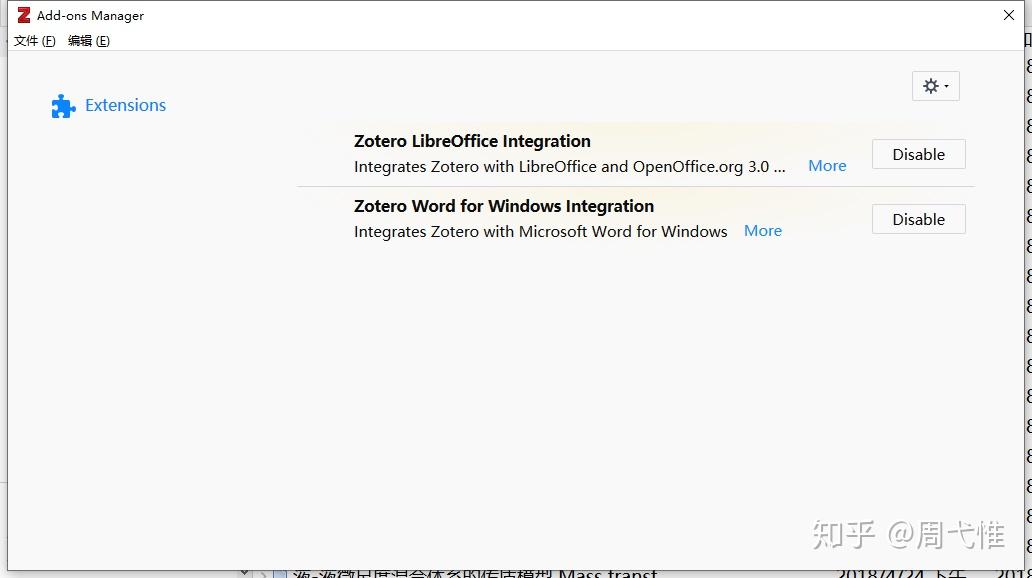Disable Zotero LibreOffice Integration
Screen dimensions: 1032x578
(x=918, y=154)
